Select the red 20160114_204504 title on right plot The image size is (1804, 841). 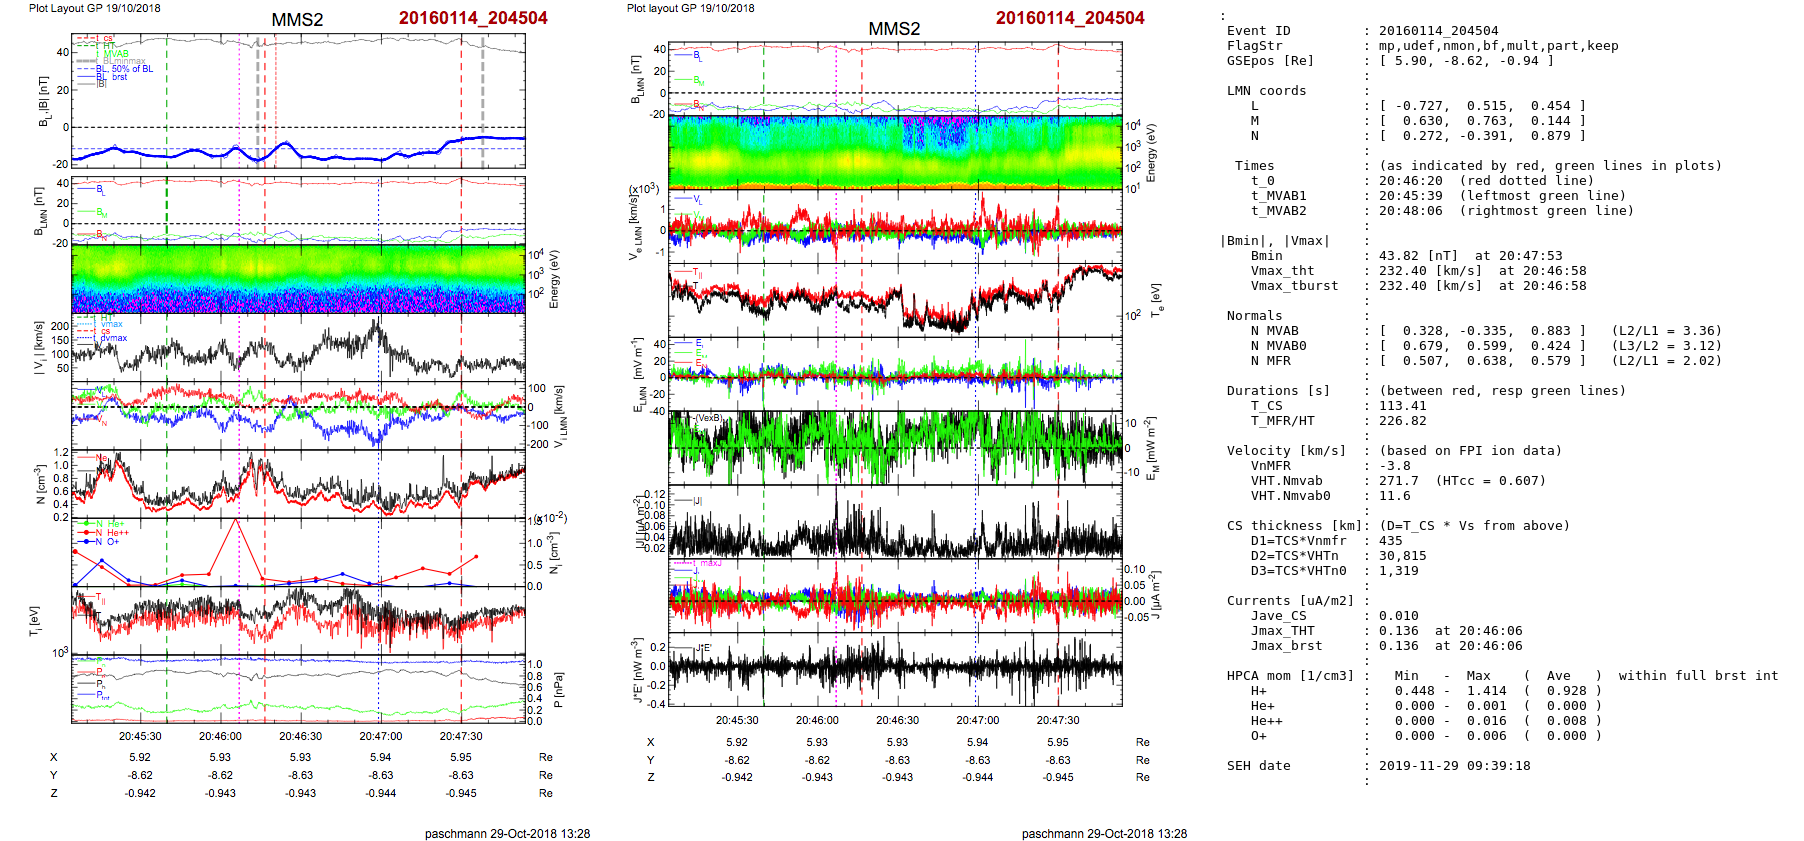pos(1069,18)
